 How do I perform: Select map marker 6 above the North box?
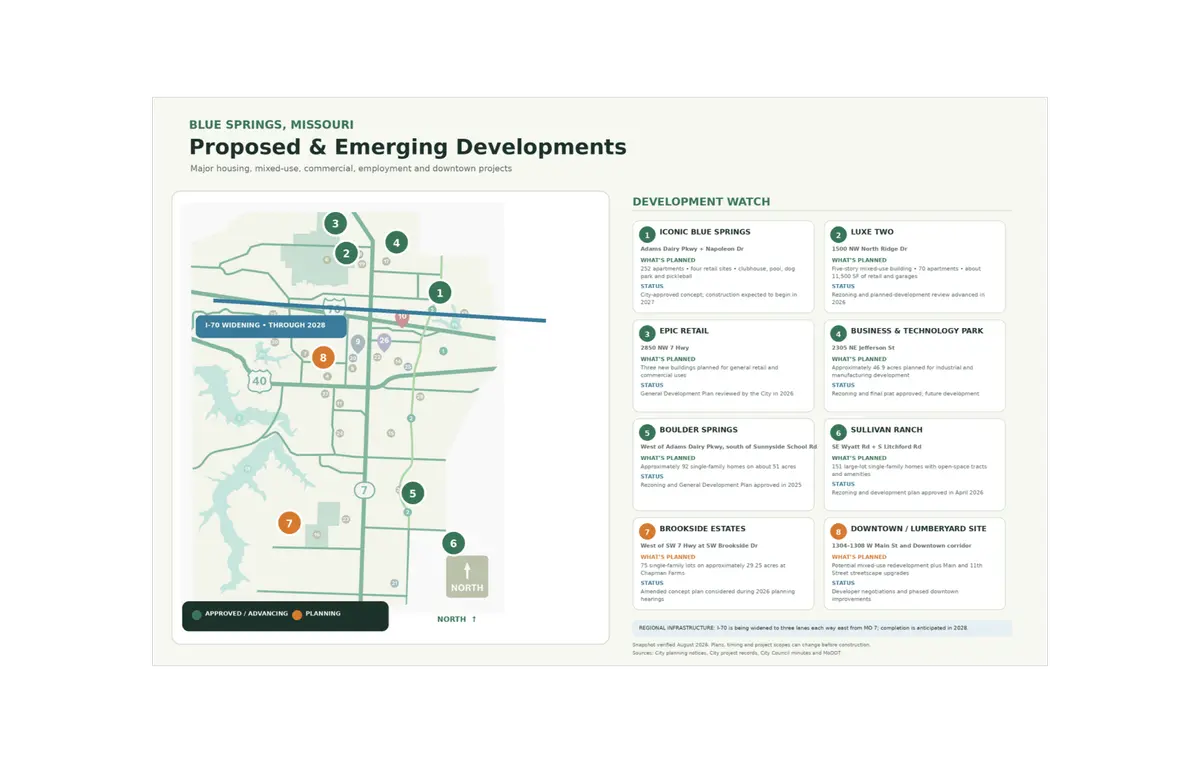pyautogui.click(x=453, y=544)
